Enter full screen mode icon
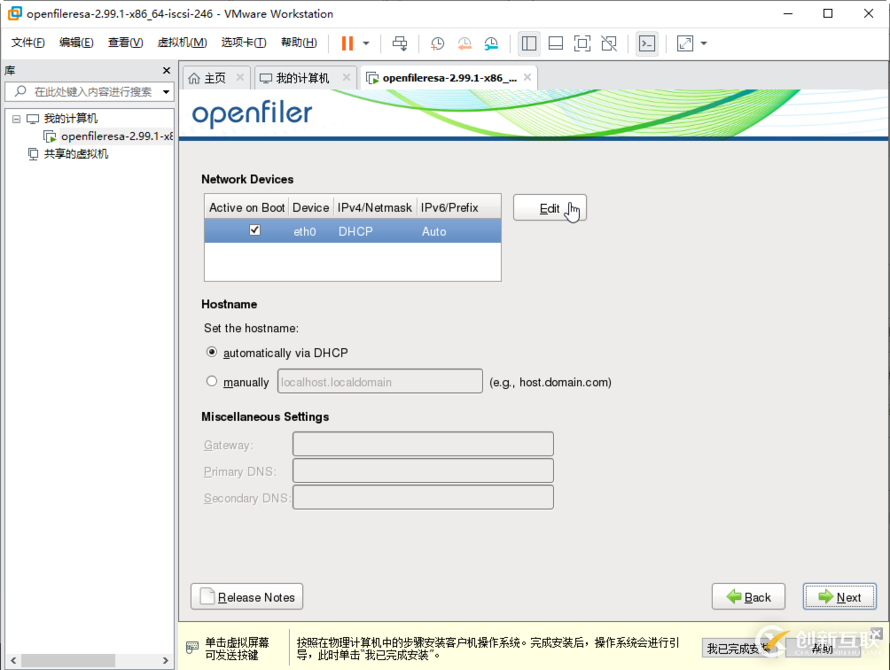This screenshot has height=670, width=890. [582, 43]
